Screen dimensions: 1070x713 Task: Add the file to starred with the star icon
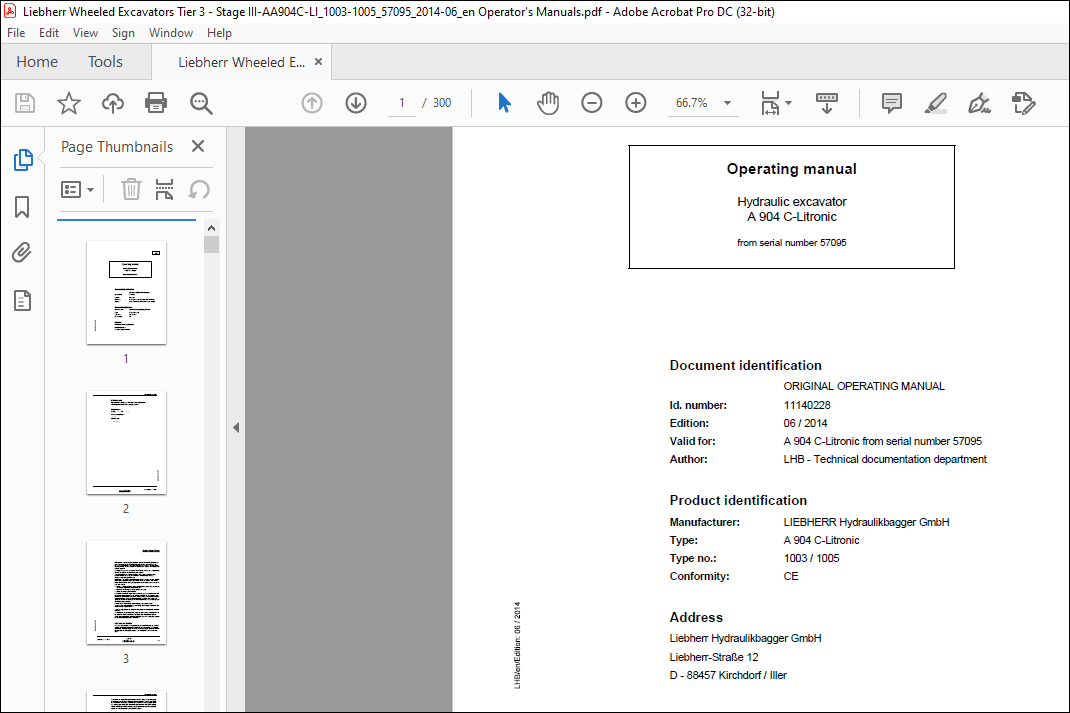click(x=69, y=103)
